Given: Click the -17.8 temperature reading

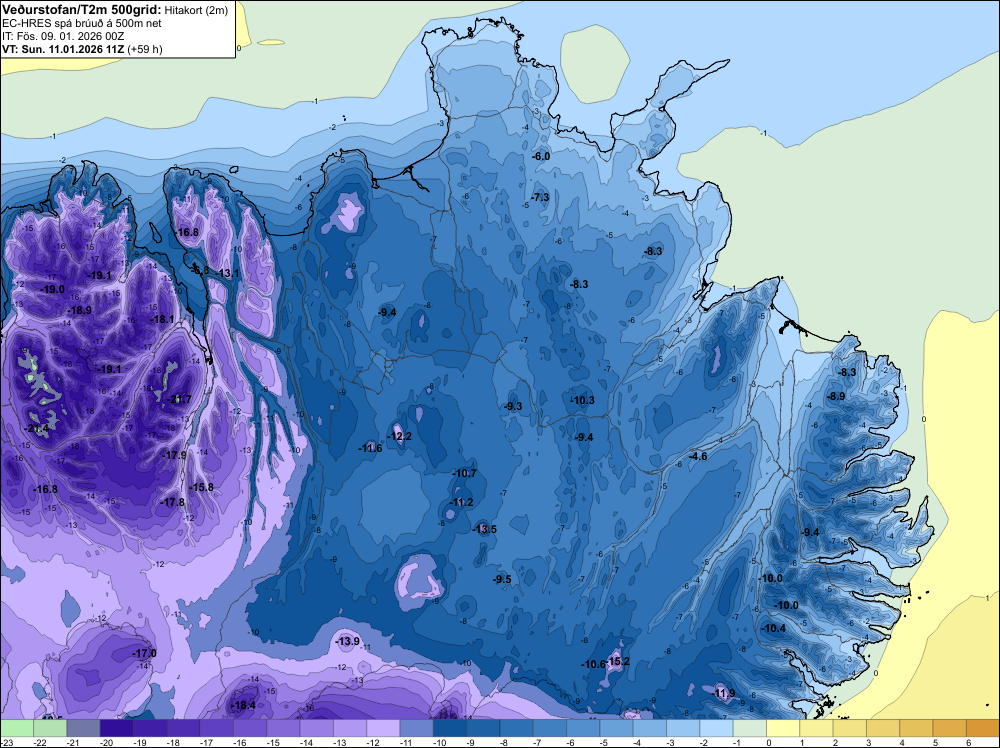Looking at the screenshot, I should [172, 502].
